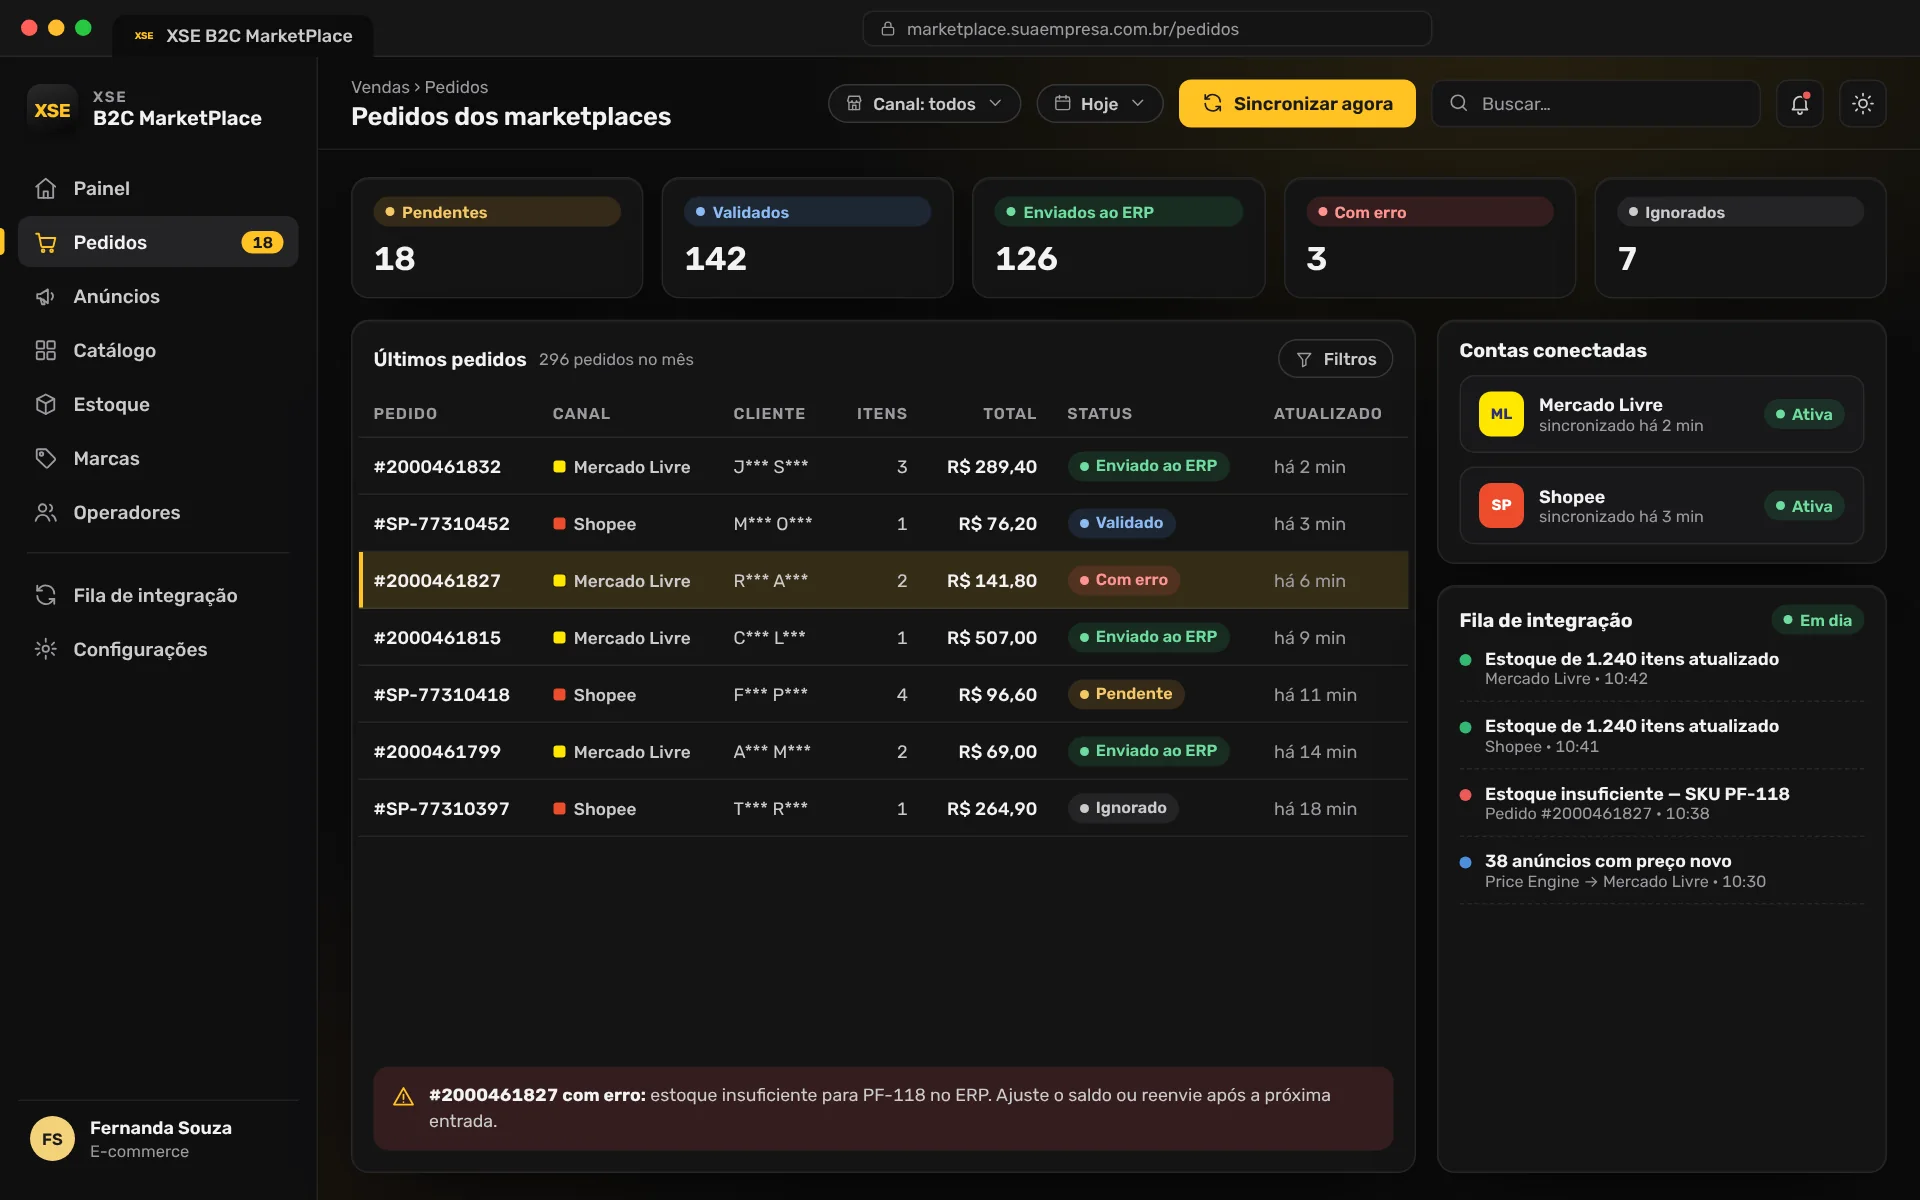Click the Anúncios megaphone icon
Viewport: 1920px width, 1200px height.
click(46, 296)
